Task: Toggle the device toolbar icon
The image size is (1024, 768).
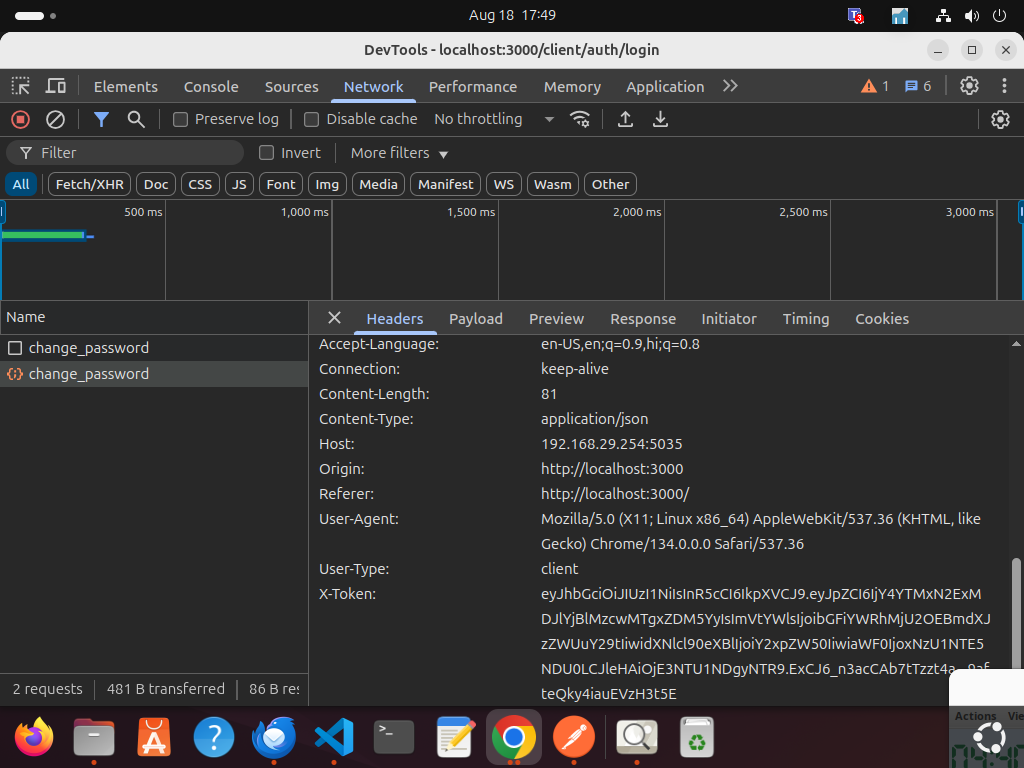Action: pos(56,86)
